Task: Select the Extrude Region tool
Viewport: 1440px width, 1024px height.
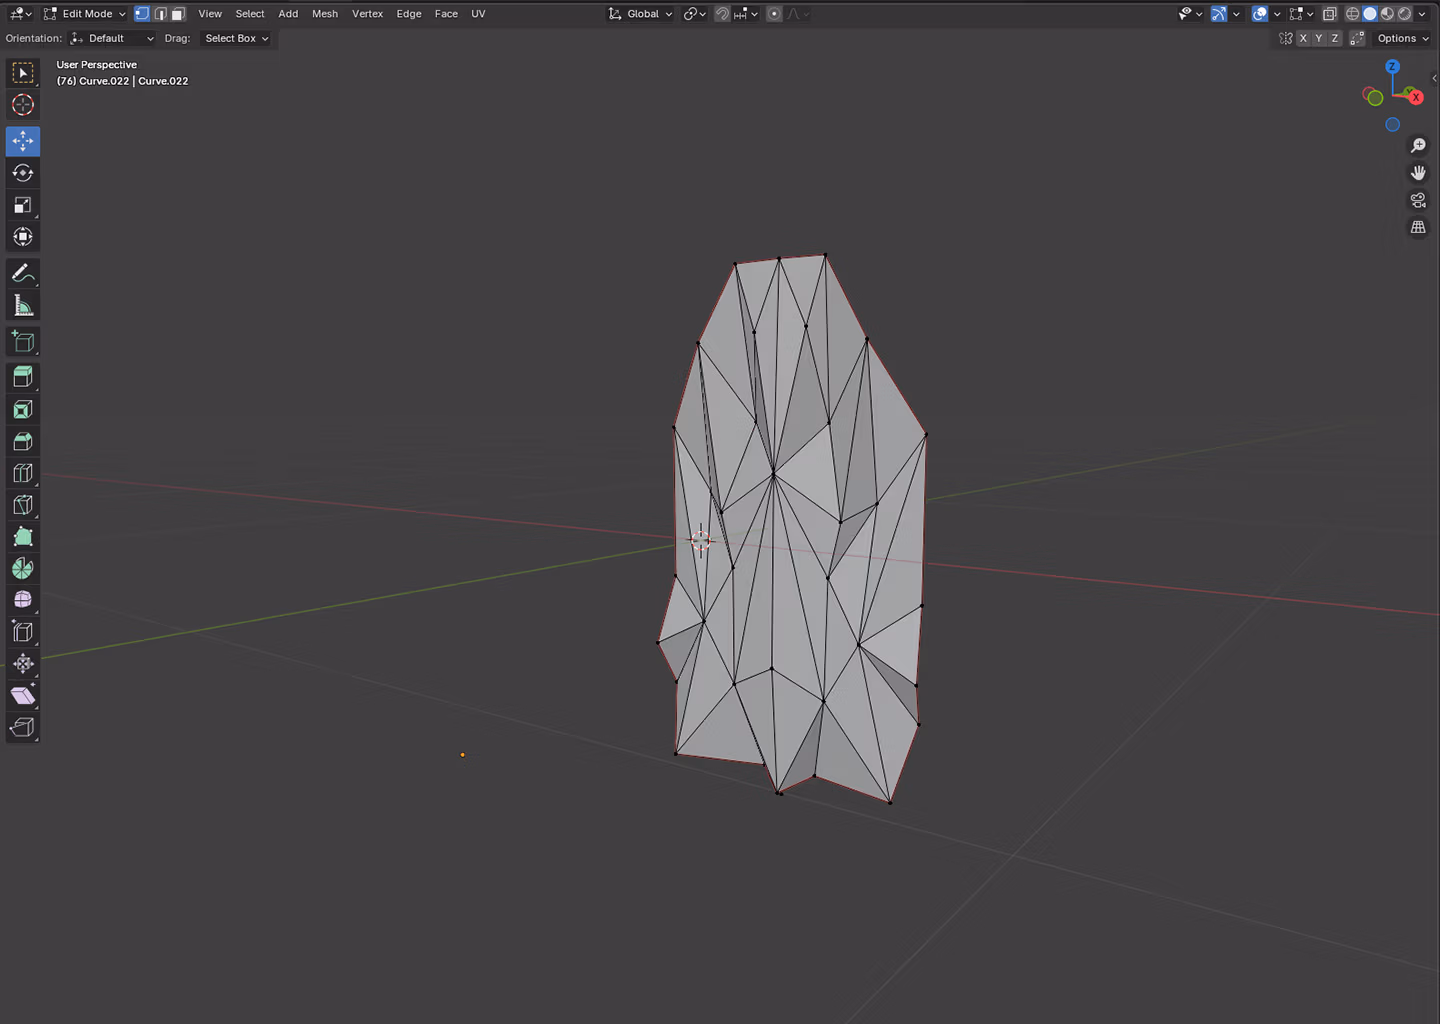Action: pyautogui.click(x=23, y=377)
